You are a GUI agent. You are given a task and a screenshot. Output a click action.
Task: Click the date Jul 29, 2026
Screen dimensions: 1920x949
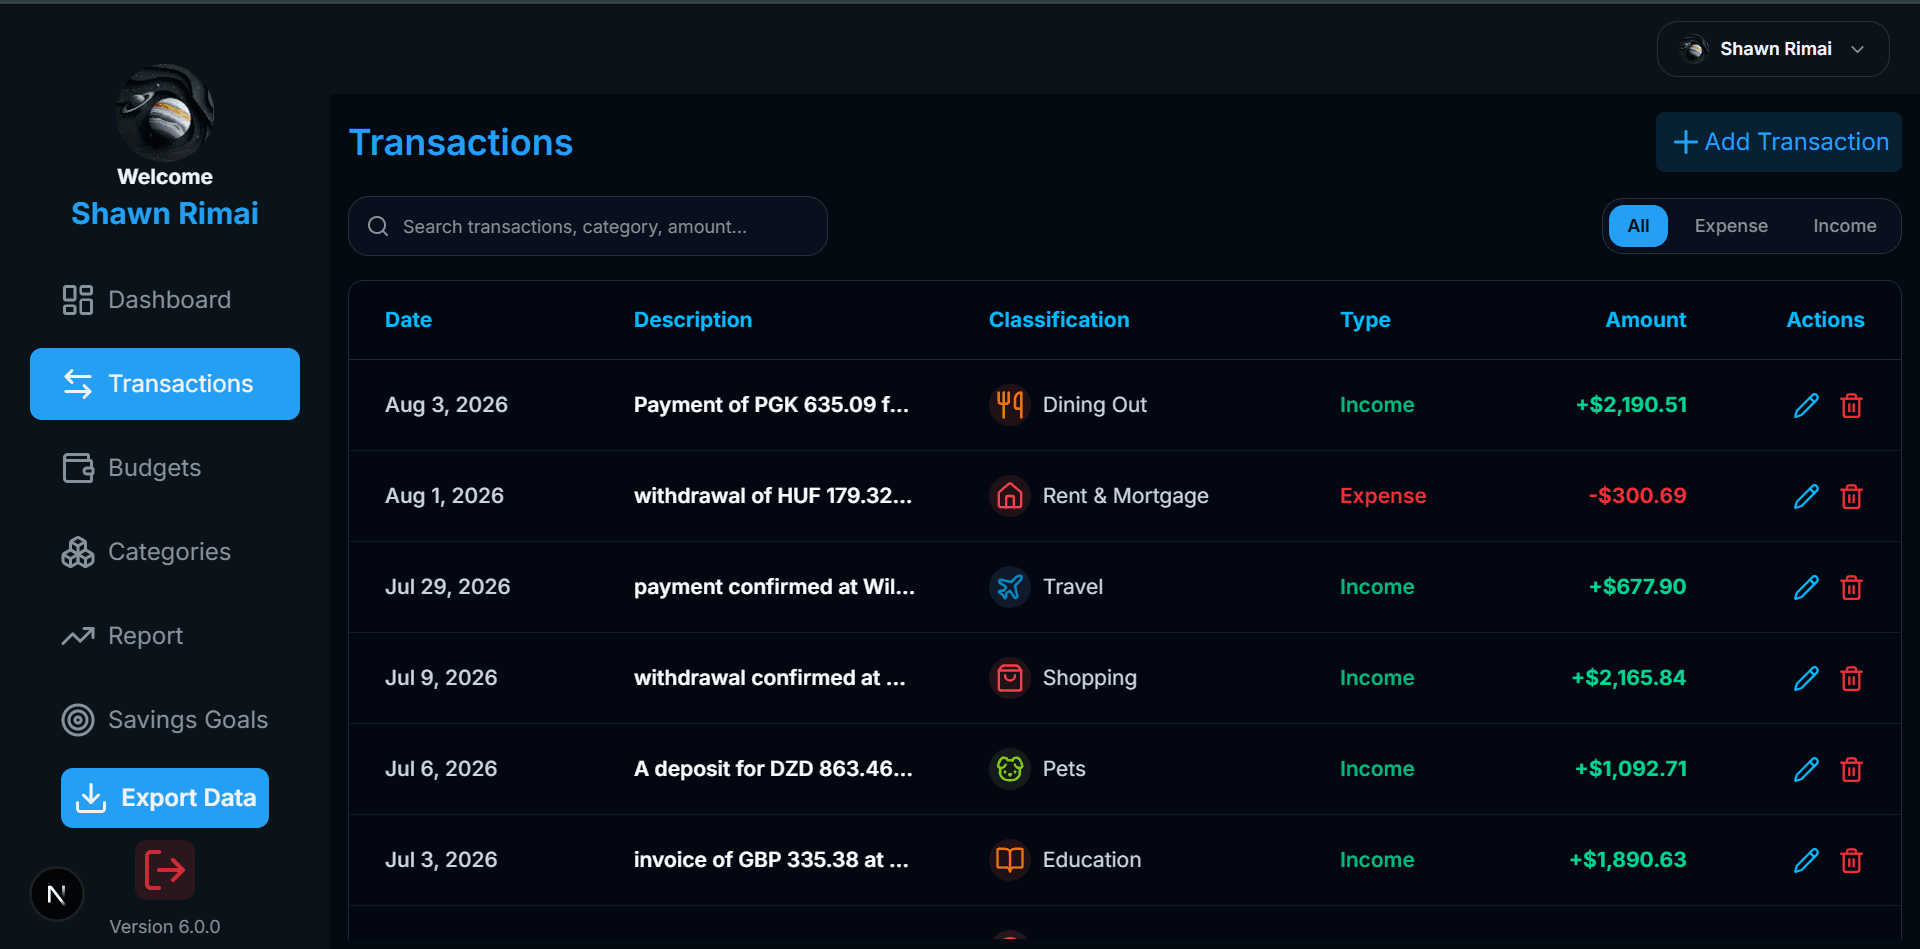tap(448, 587)
